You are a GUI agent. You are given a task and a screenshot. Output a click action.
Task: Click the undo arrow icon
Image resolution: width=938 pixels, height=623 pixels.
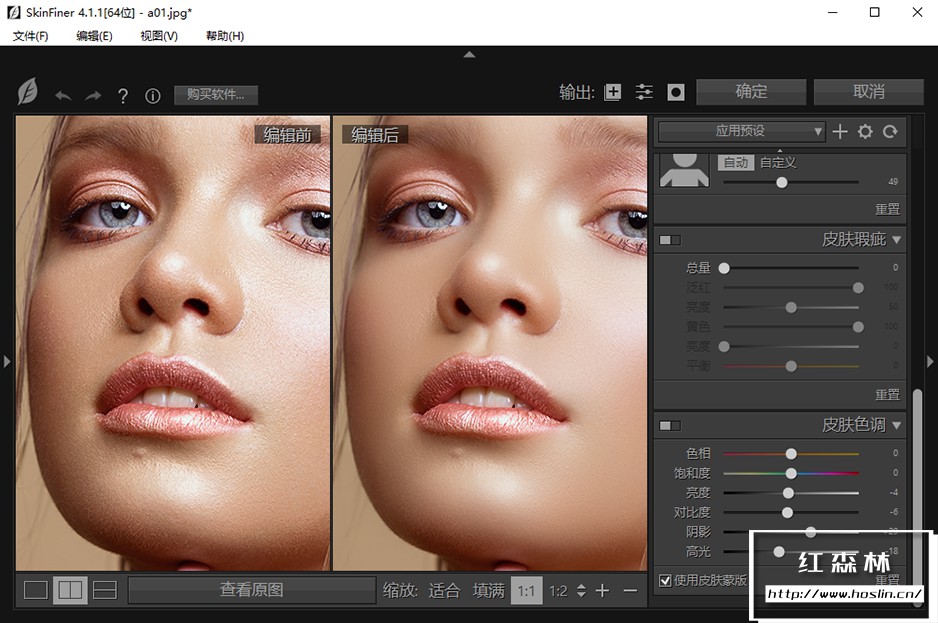click(63, 96)
